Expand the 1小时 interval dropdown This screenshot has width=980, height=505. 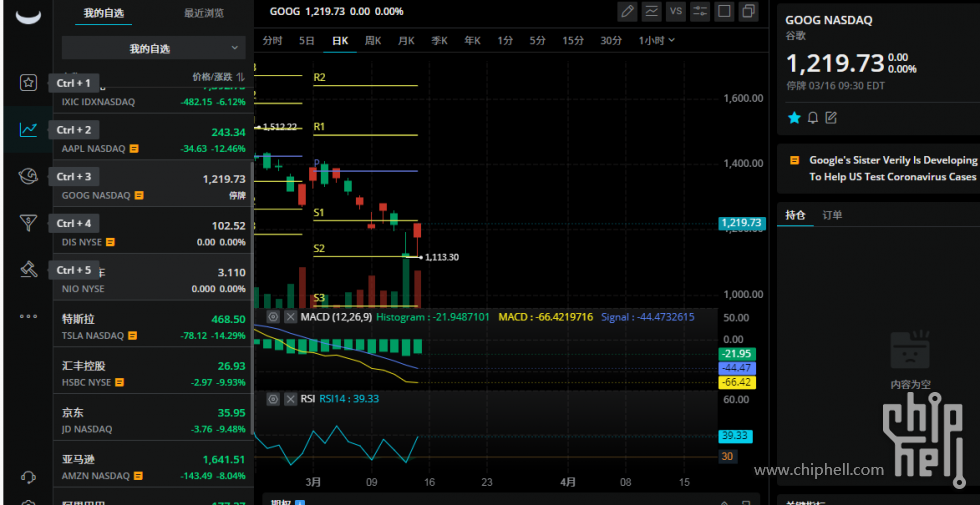pos(656,40)
